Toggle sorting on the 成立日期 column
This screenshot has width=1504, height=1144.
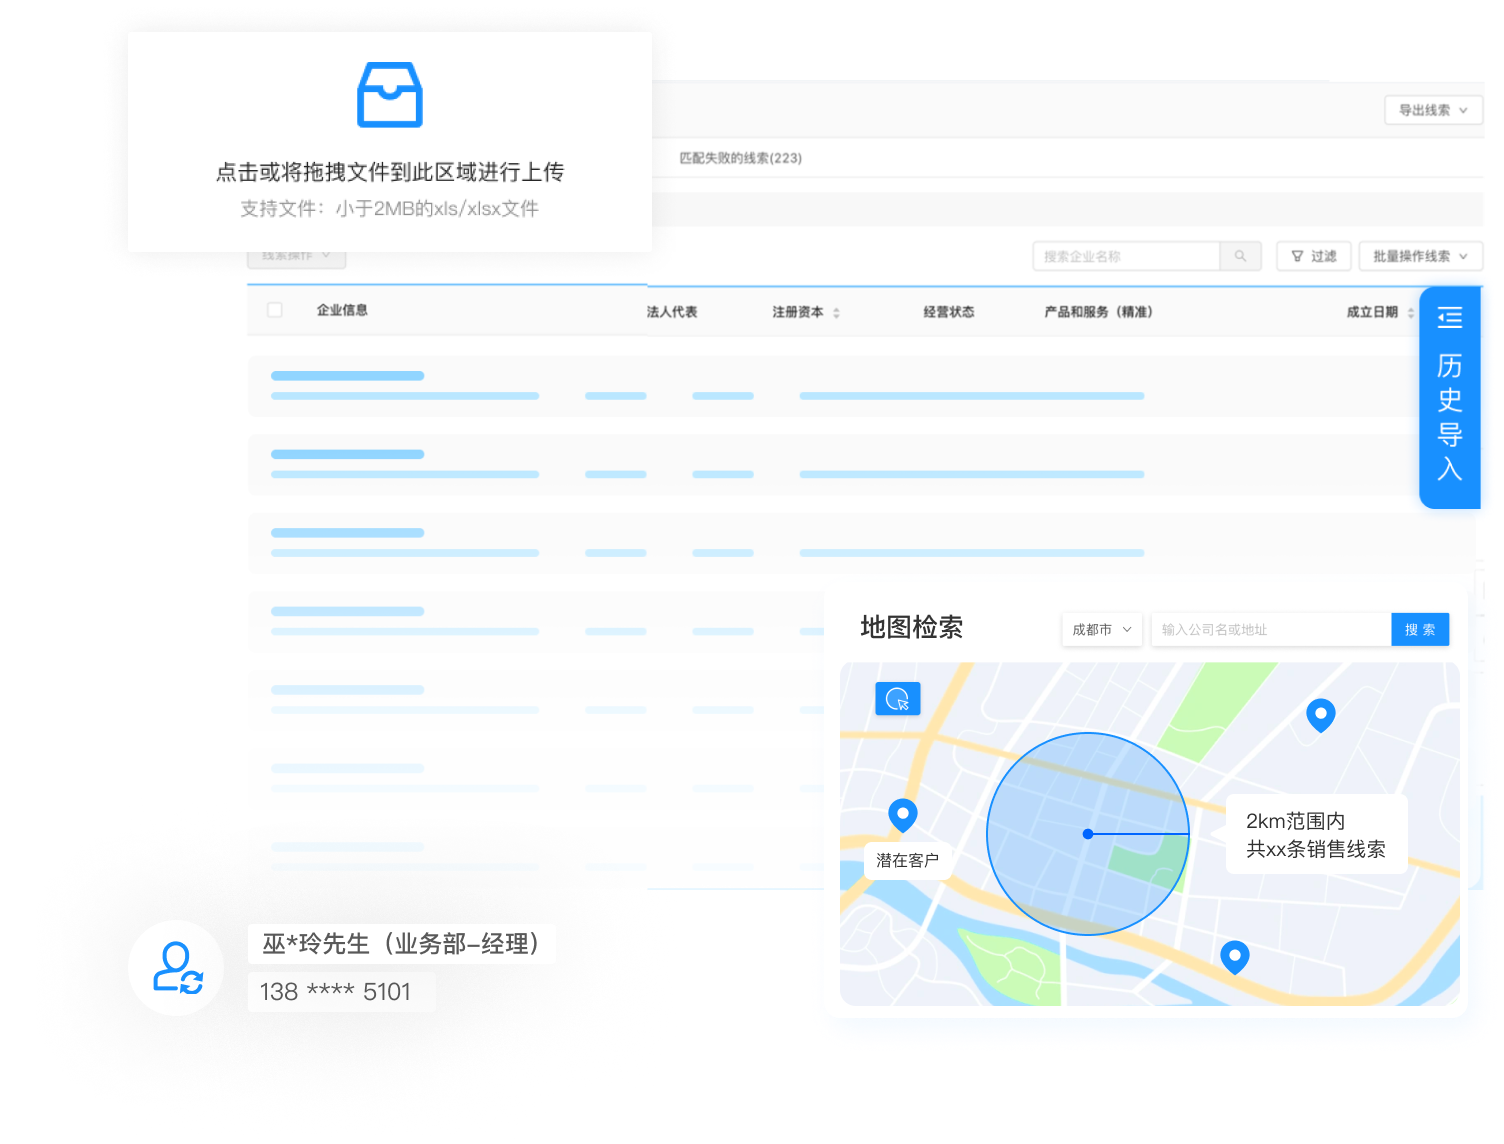tap(1410, 311)
